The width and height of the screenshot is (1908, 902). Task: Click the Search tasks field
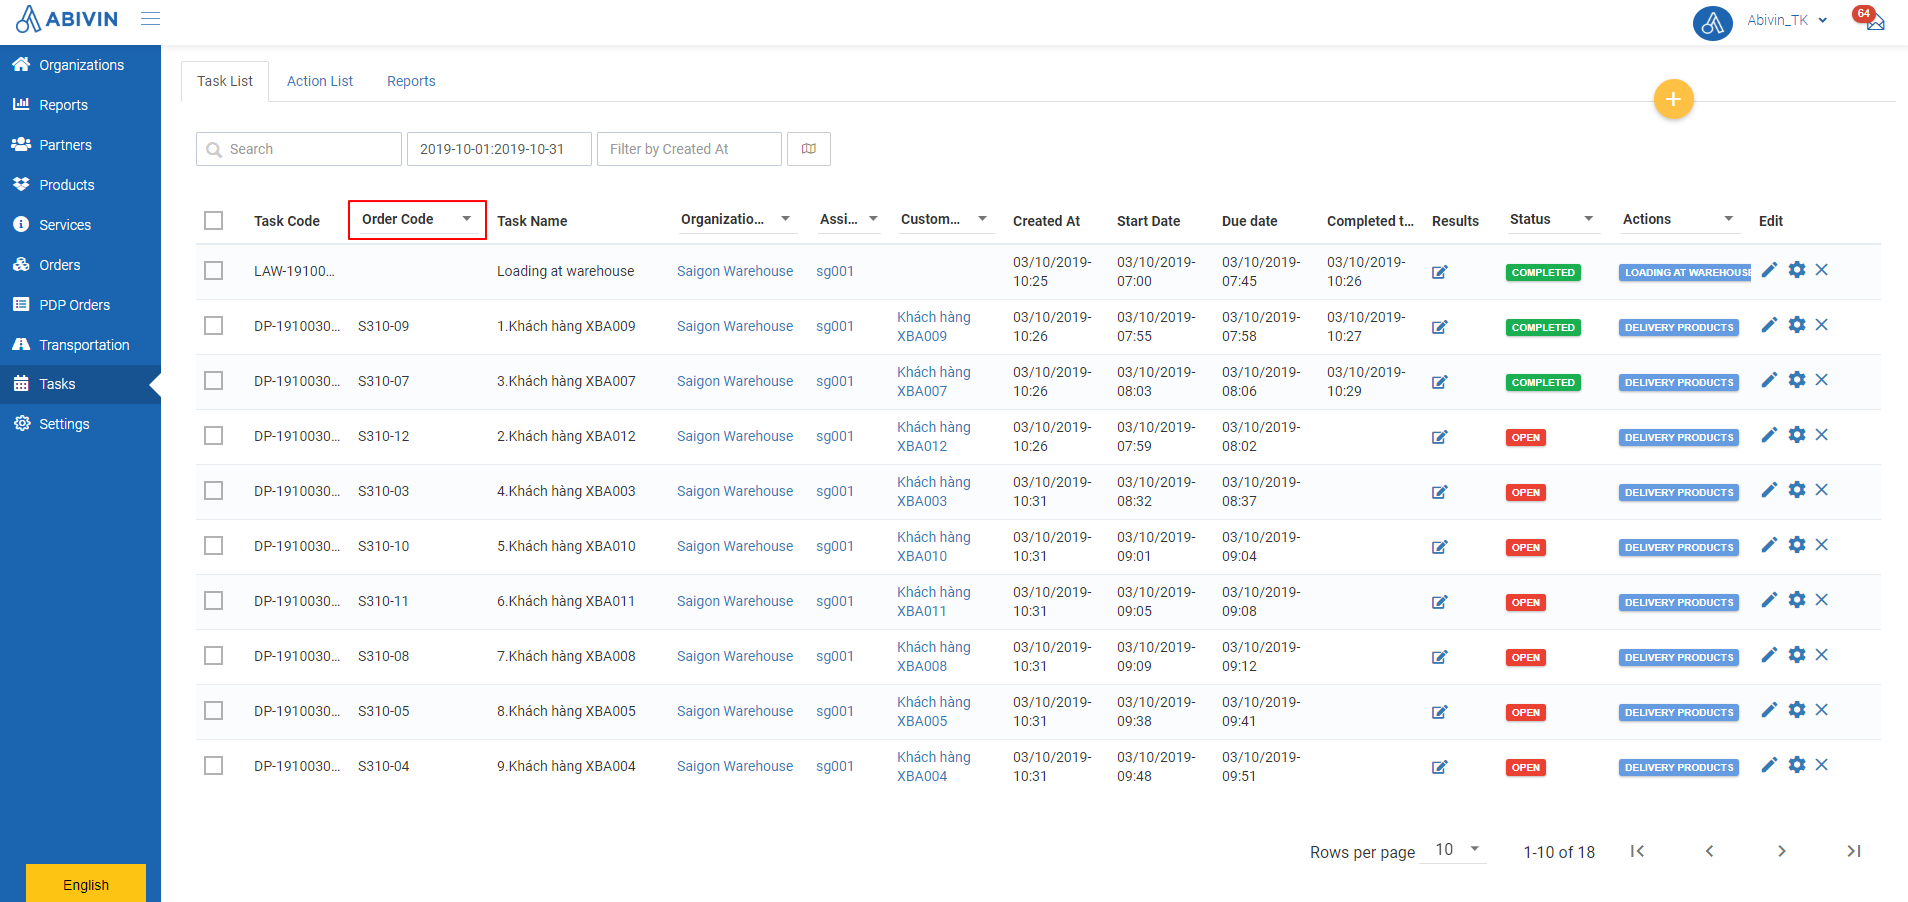pyautogui.click(x=299, y=149)
